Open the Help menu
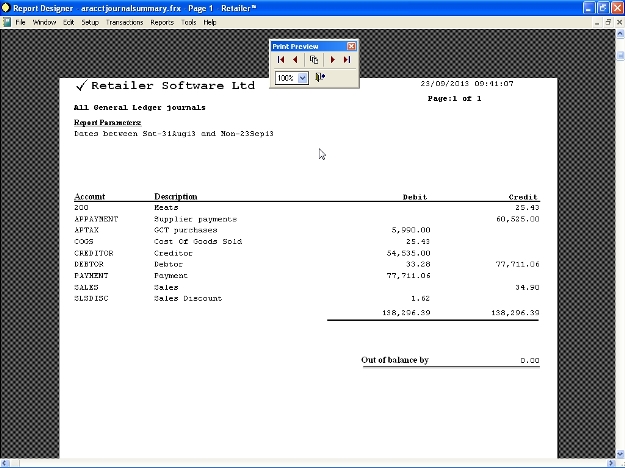Image resolution: width=625 pixels, height=468 pixels. (210, 21)
